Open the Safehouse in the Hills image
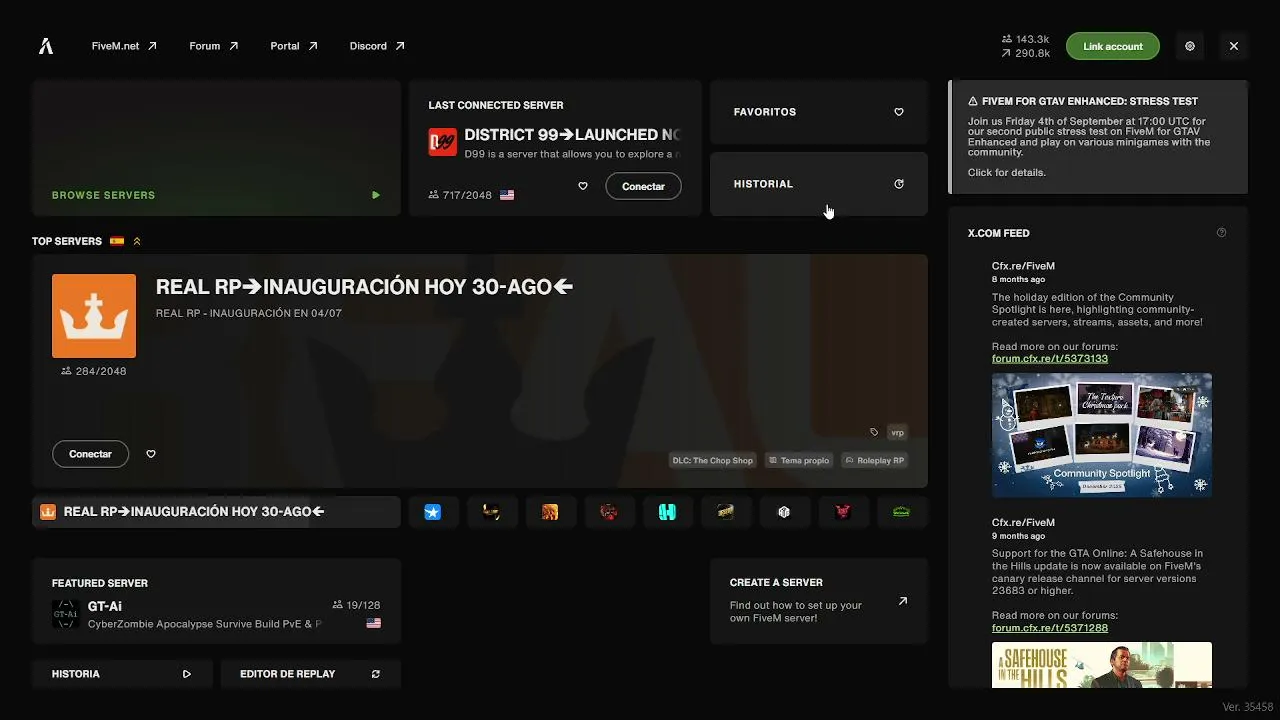This screenshot has height=720, width=1280. 1102,665
